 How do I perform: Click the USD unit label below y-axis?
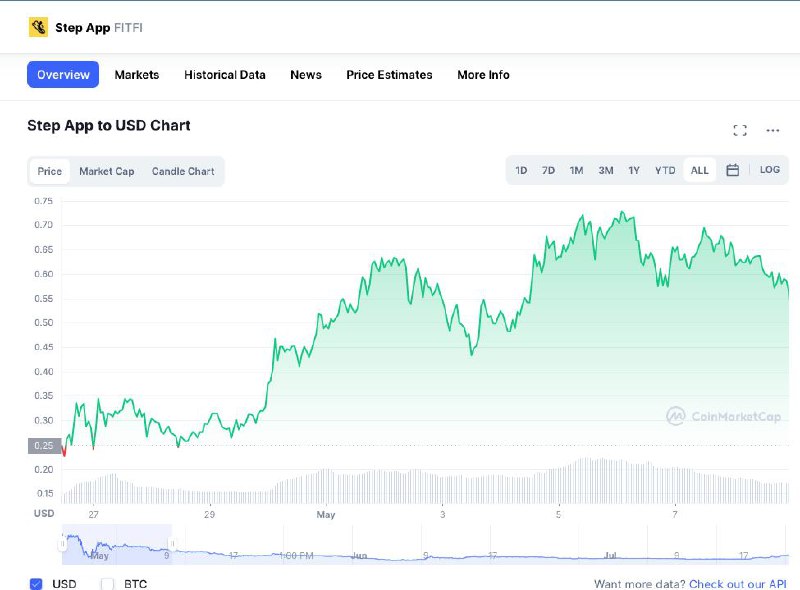(44, 513)
